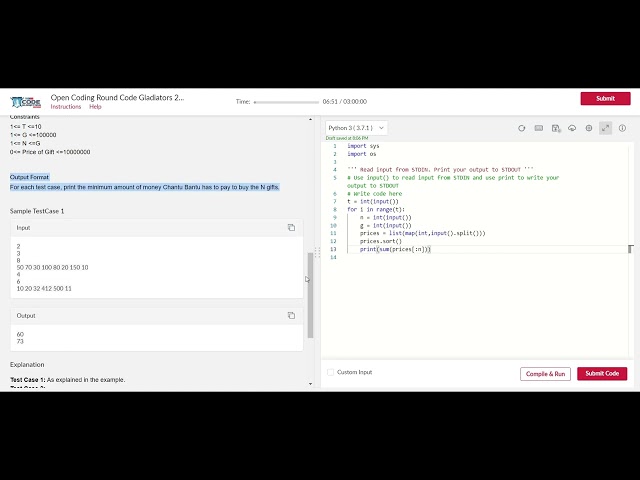This screenshot has height=480, width=640.
Task: Click line number 9 in the gutter
Action: coord(335,218)
